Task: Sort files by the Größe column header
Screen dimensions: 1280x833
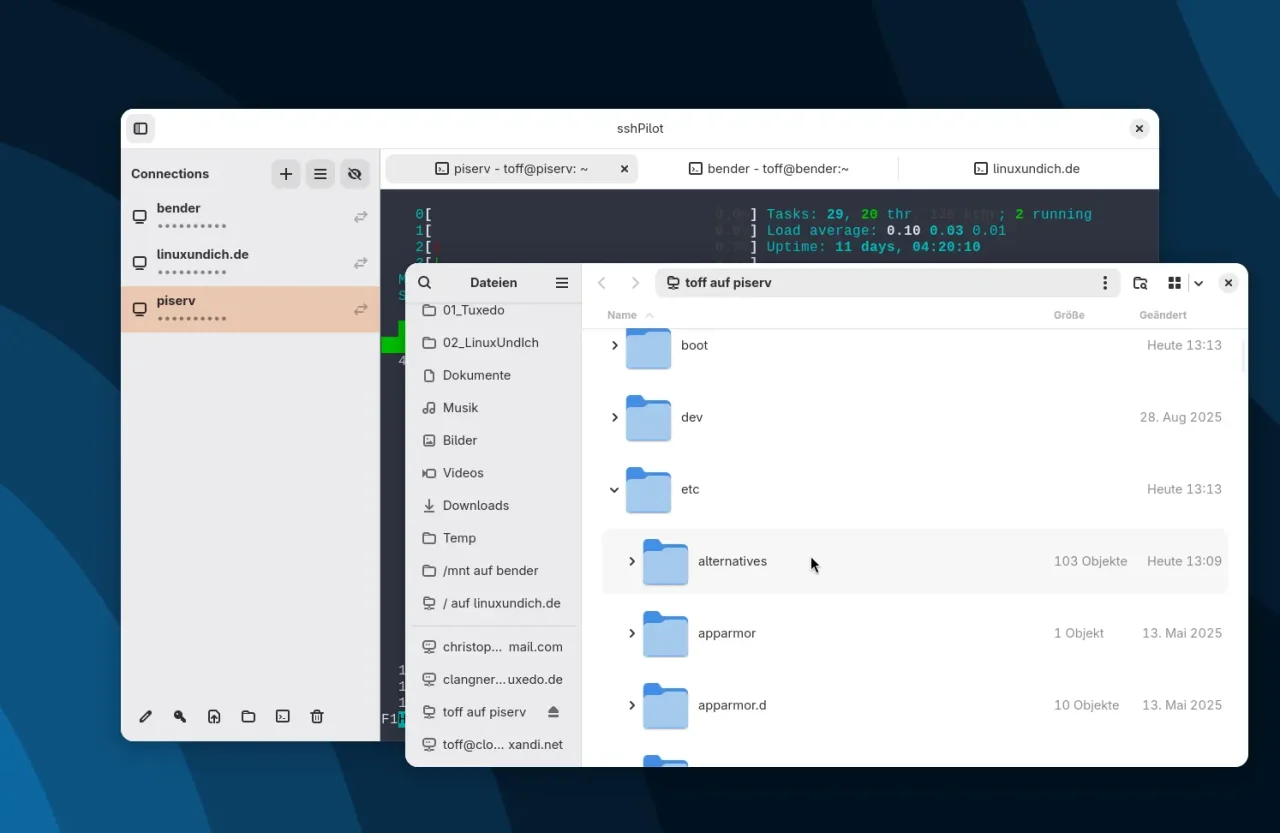Action: point(1069,314)
